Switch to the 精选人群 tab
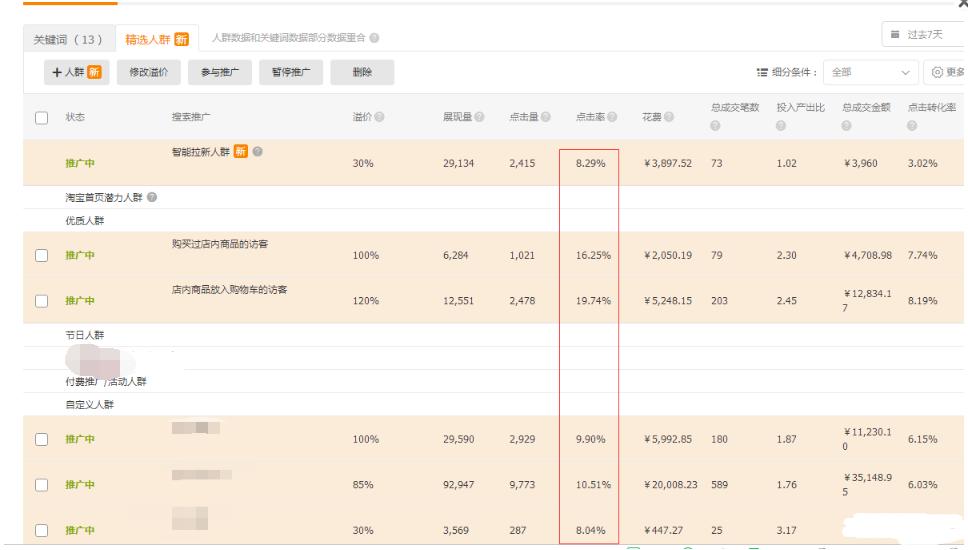 click(156, 39)
